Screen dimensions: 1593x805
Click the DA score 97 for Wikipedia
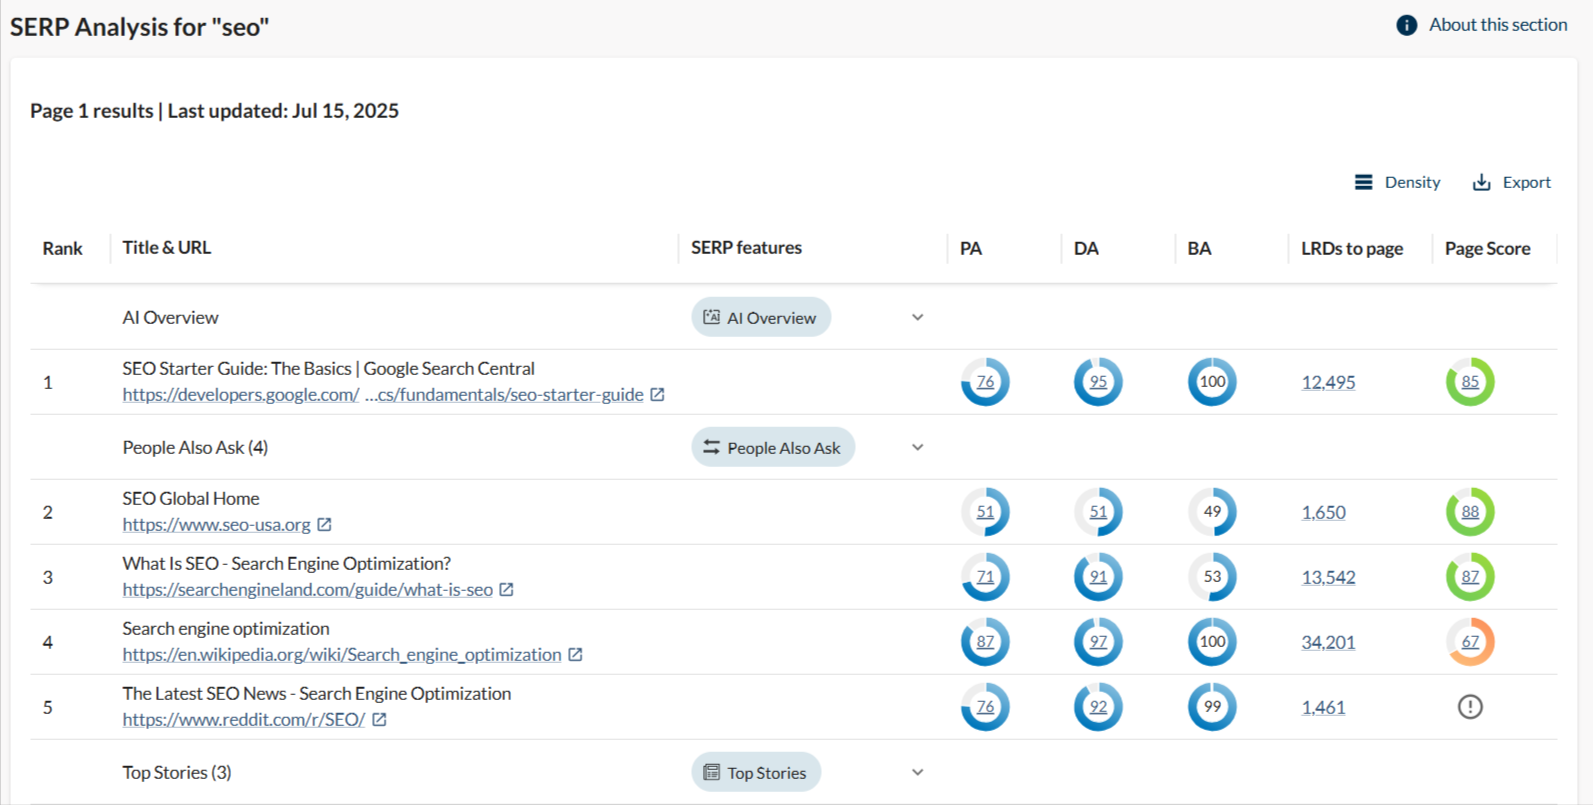pos(1098,642)
